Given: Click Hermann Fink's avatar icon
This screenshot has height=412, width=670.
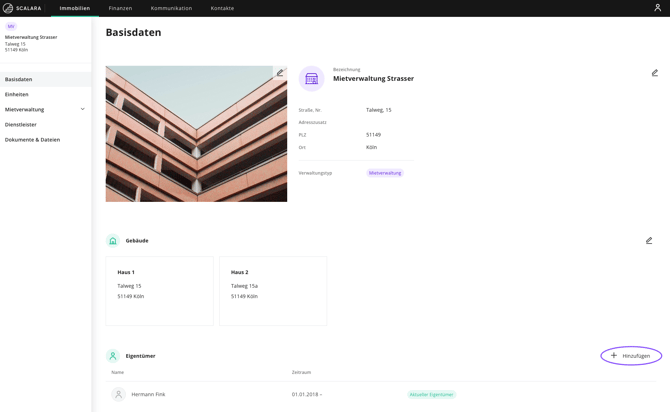Looking at the screenshot, I should pyautogui.click(x=118, y=394).
